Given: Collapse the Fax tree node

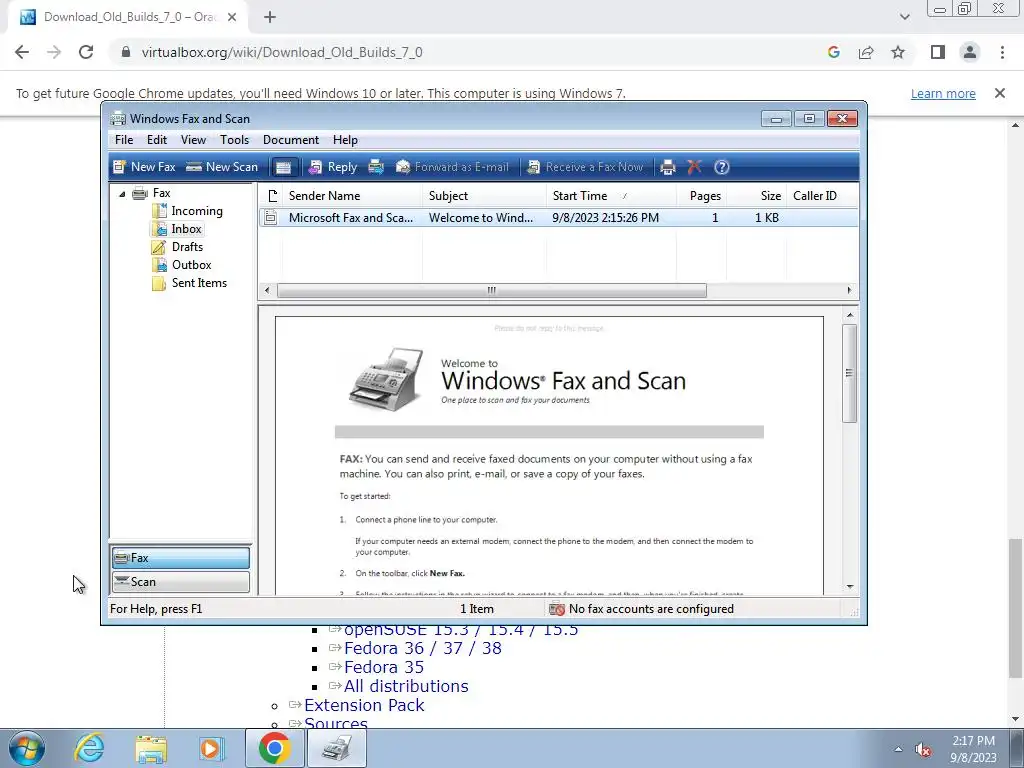Looking at the screenshot, I should 122,193.
